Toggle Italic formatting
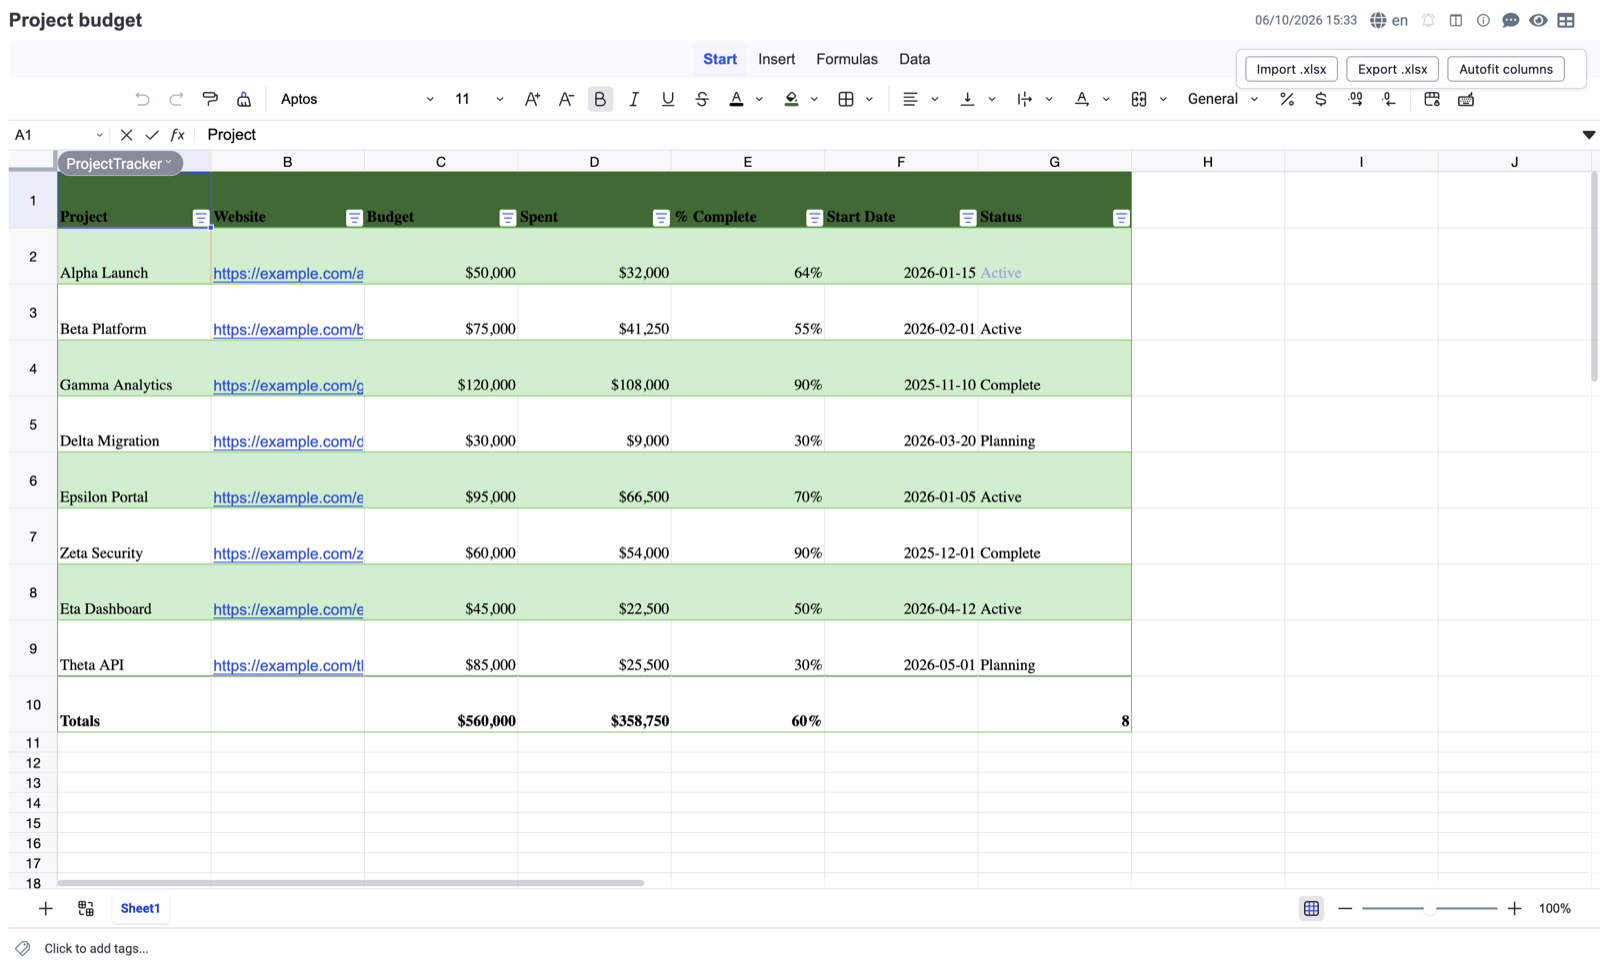This screenshot has height=970, width=1600. coord(634,99)
